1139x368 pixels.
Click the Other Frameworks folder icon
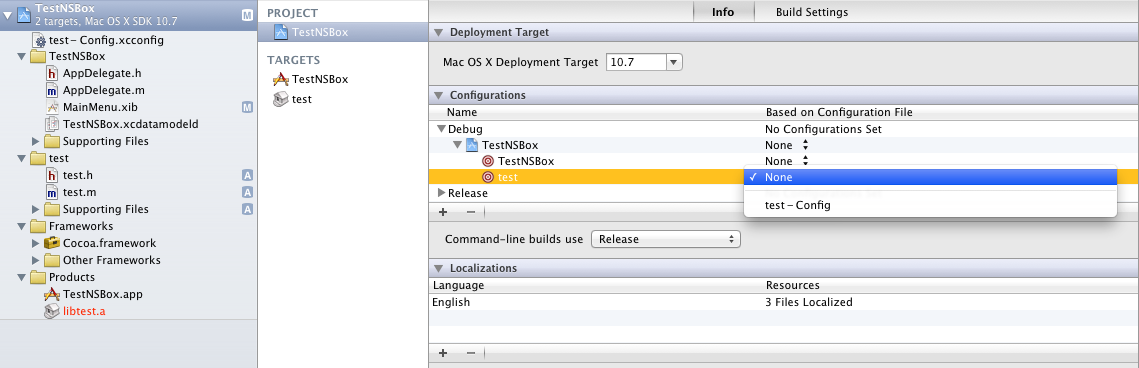coord(52,260)
